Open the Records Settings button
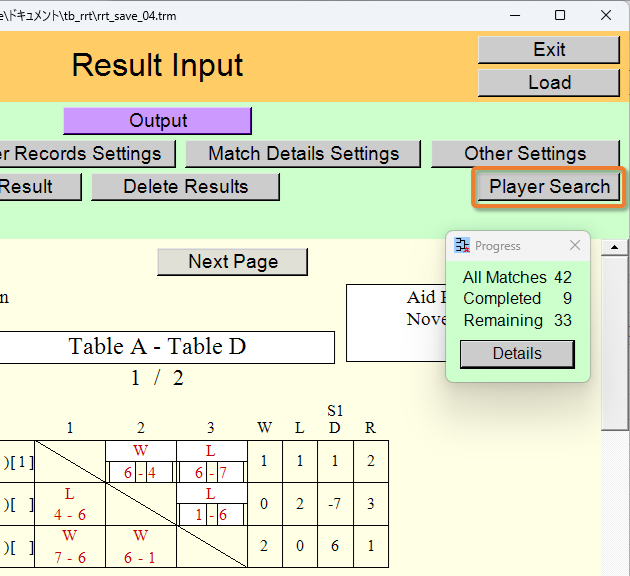 click(x=88, y=154)
